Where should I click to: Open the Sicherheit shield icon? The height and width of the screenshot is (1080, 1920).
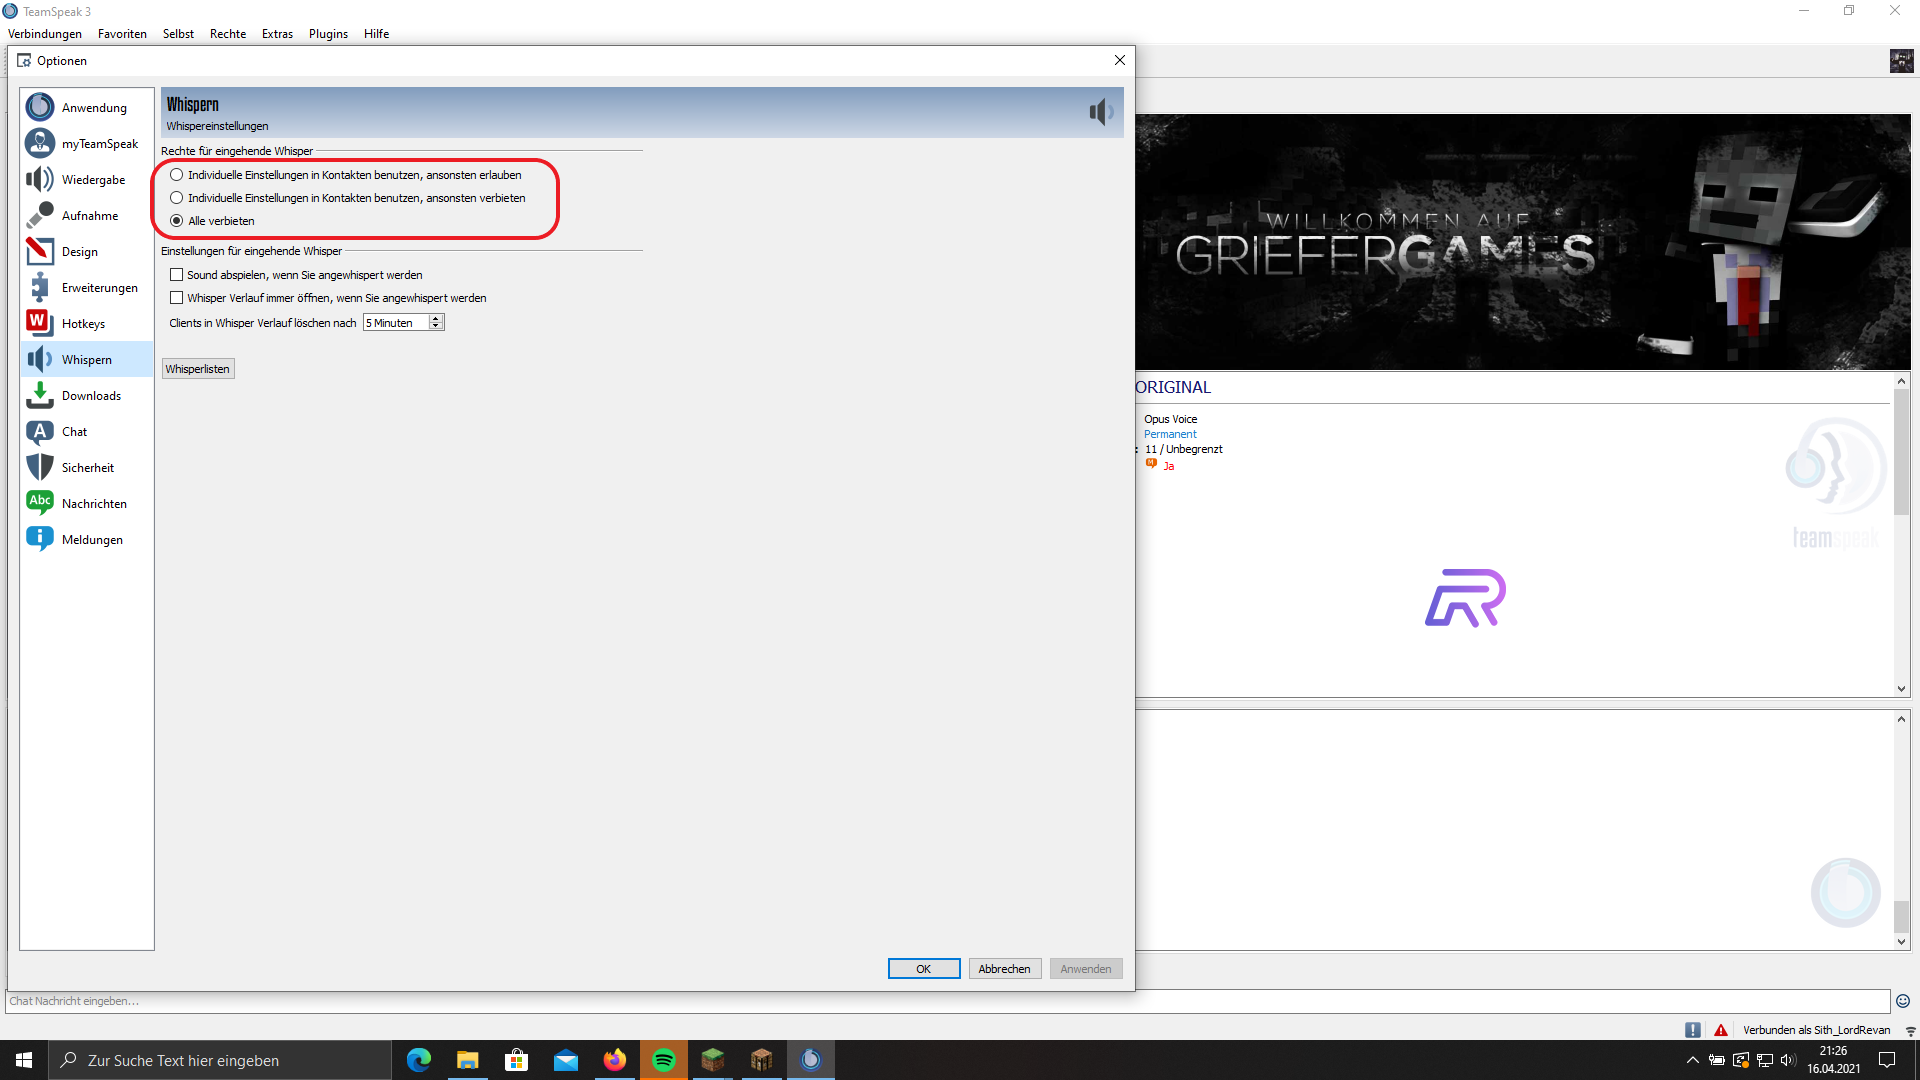tap(40, 467)
